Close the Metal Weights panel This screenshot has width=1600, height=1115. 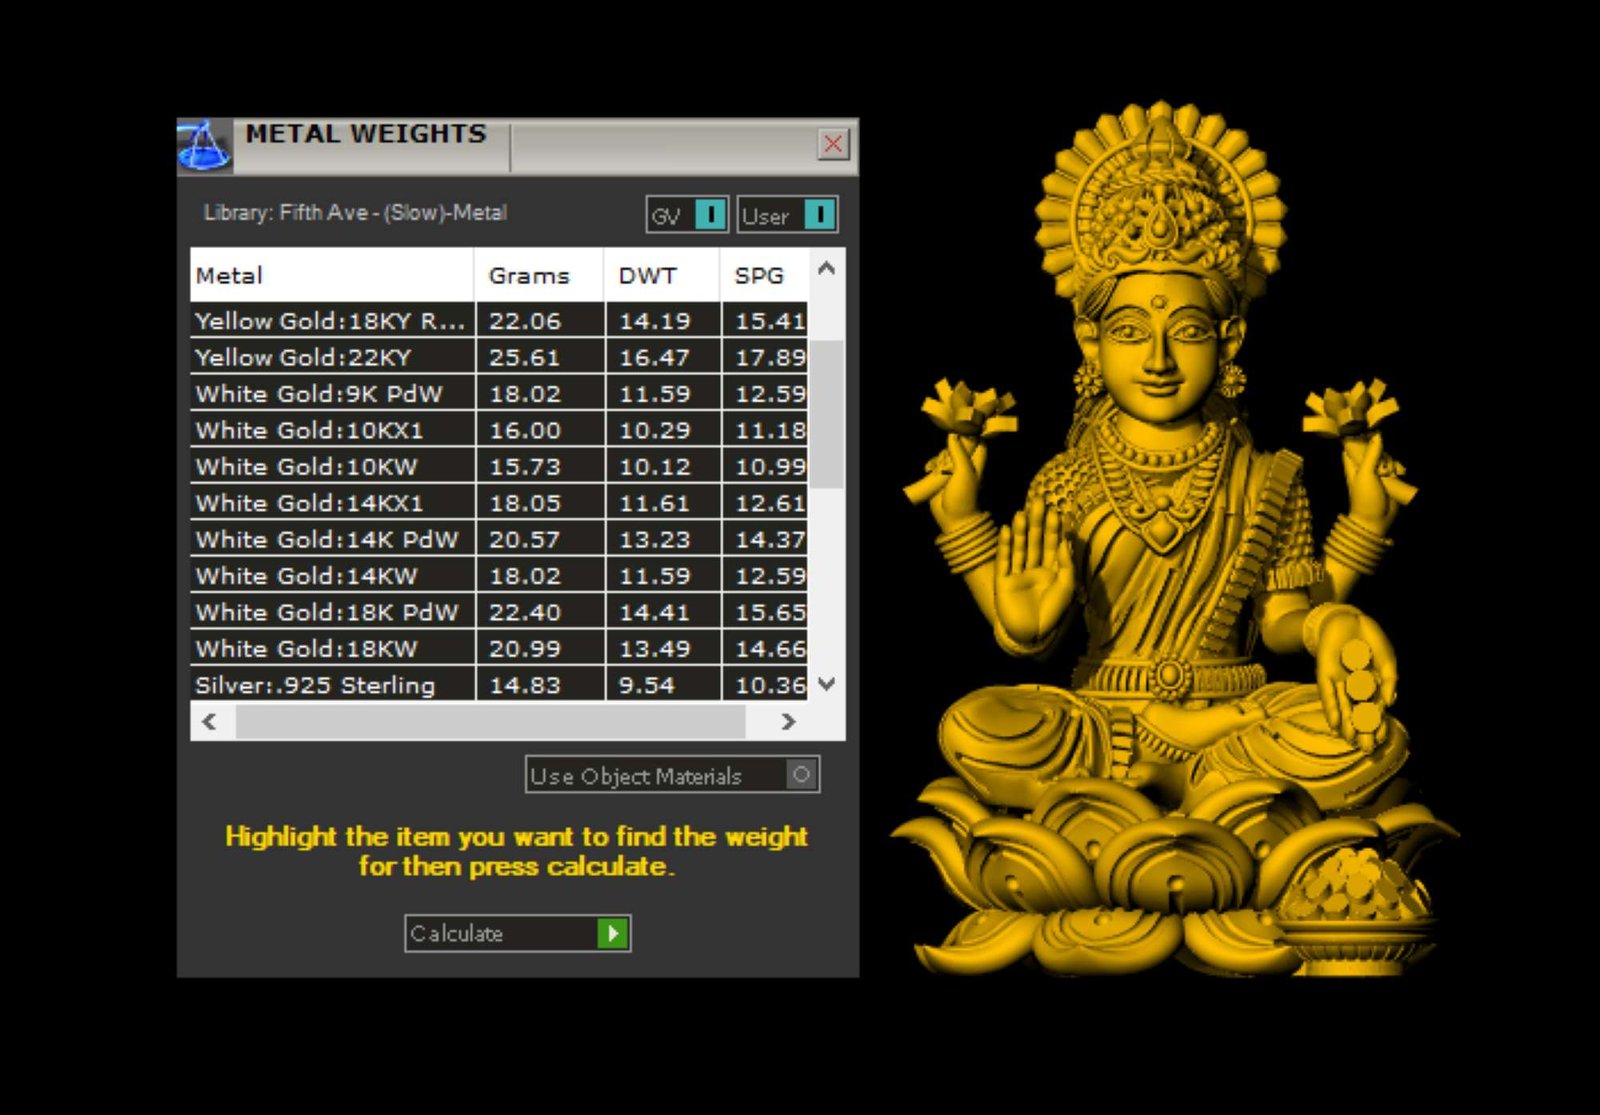point(832,145)
